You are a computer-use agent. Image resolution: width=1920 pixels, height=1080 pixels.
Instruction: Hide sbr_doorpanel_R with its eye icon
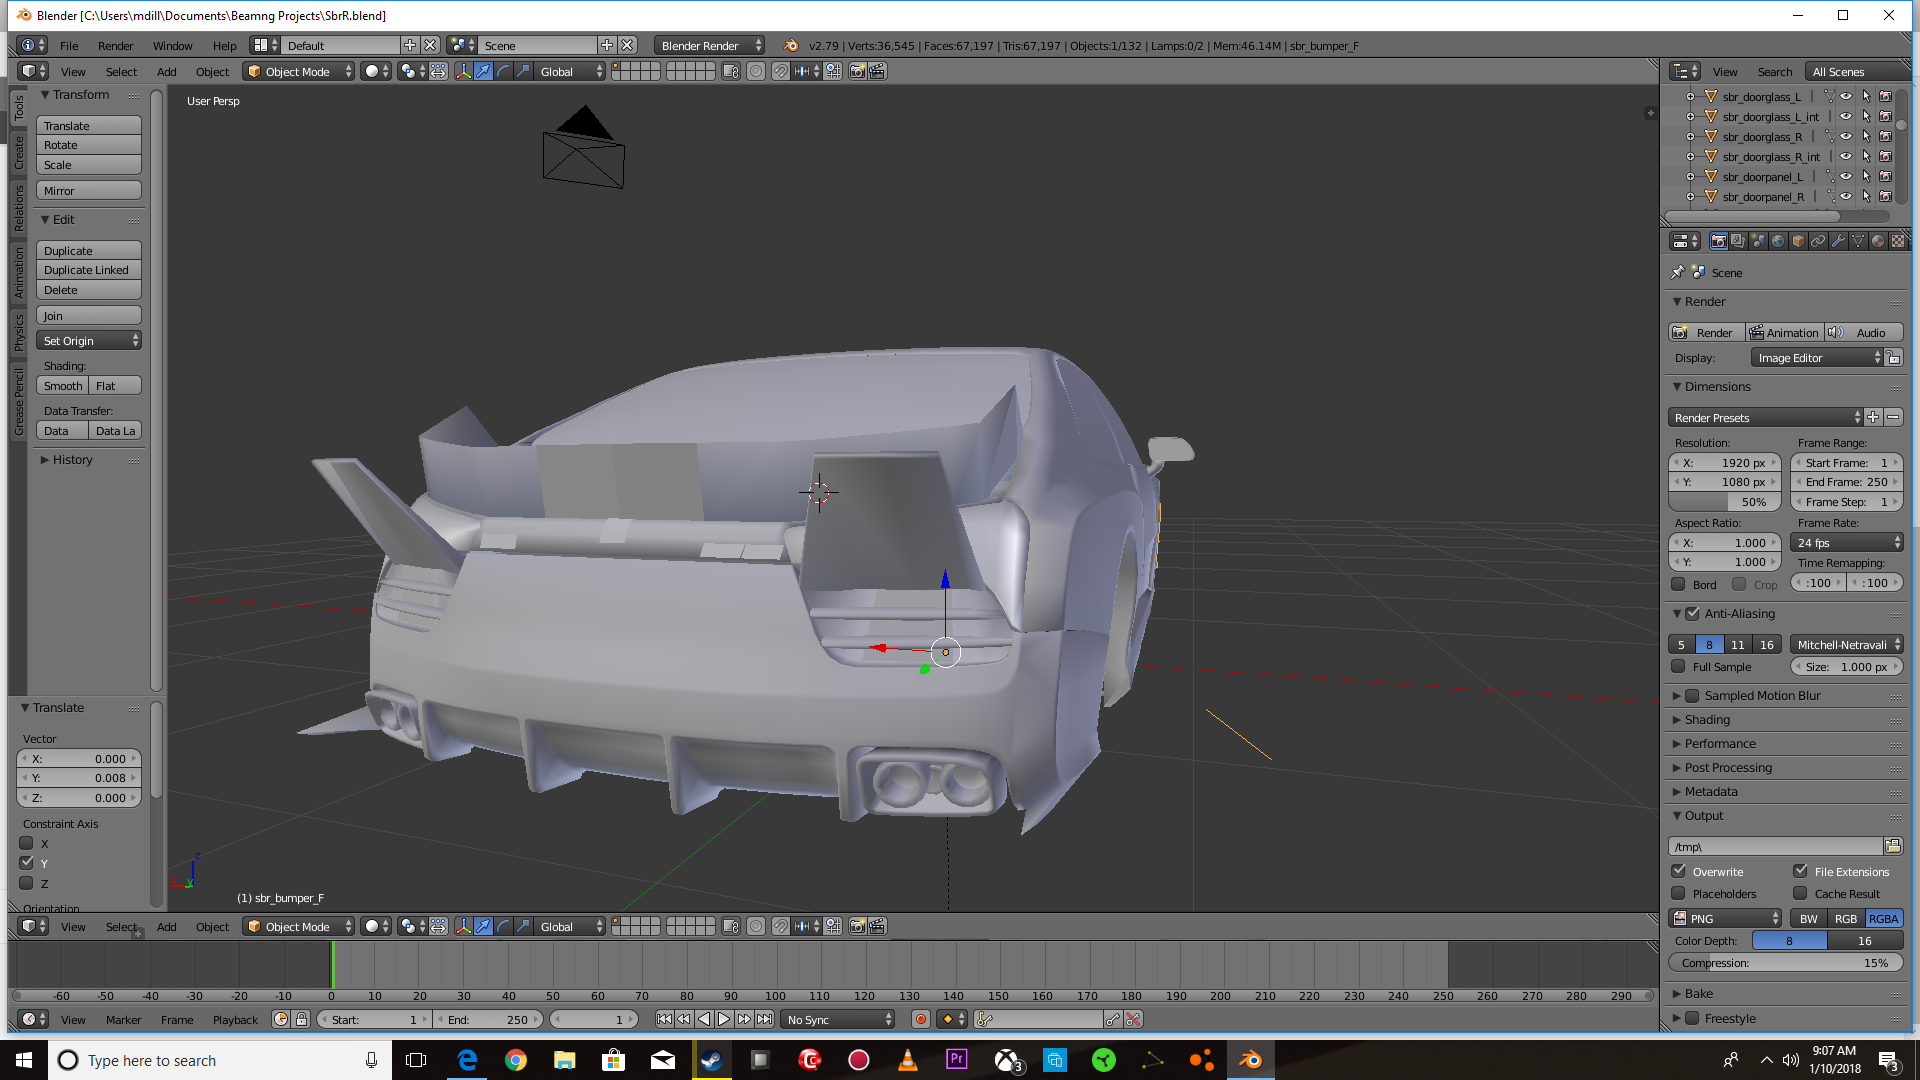coord(1846,197)
